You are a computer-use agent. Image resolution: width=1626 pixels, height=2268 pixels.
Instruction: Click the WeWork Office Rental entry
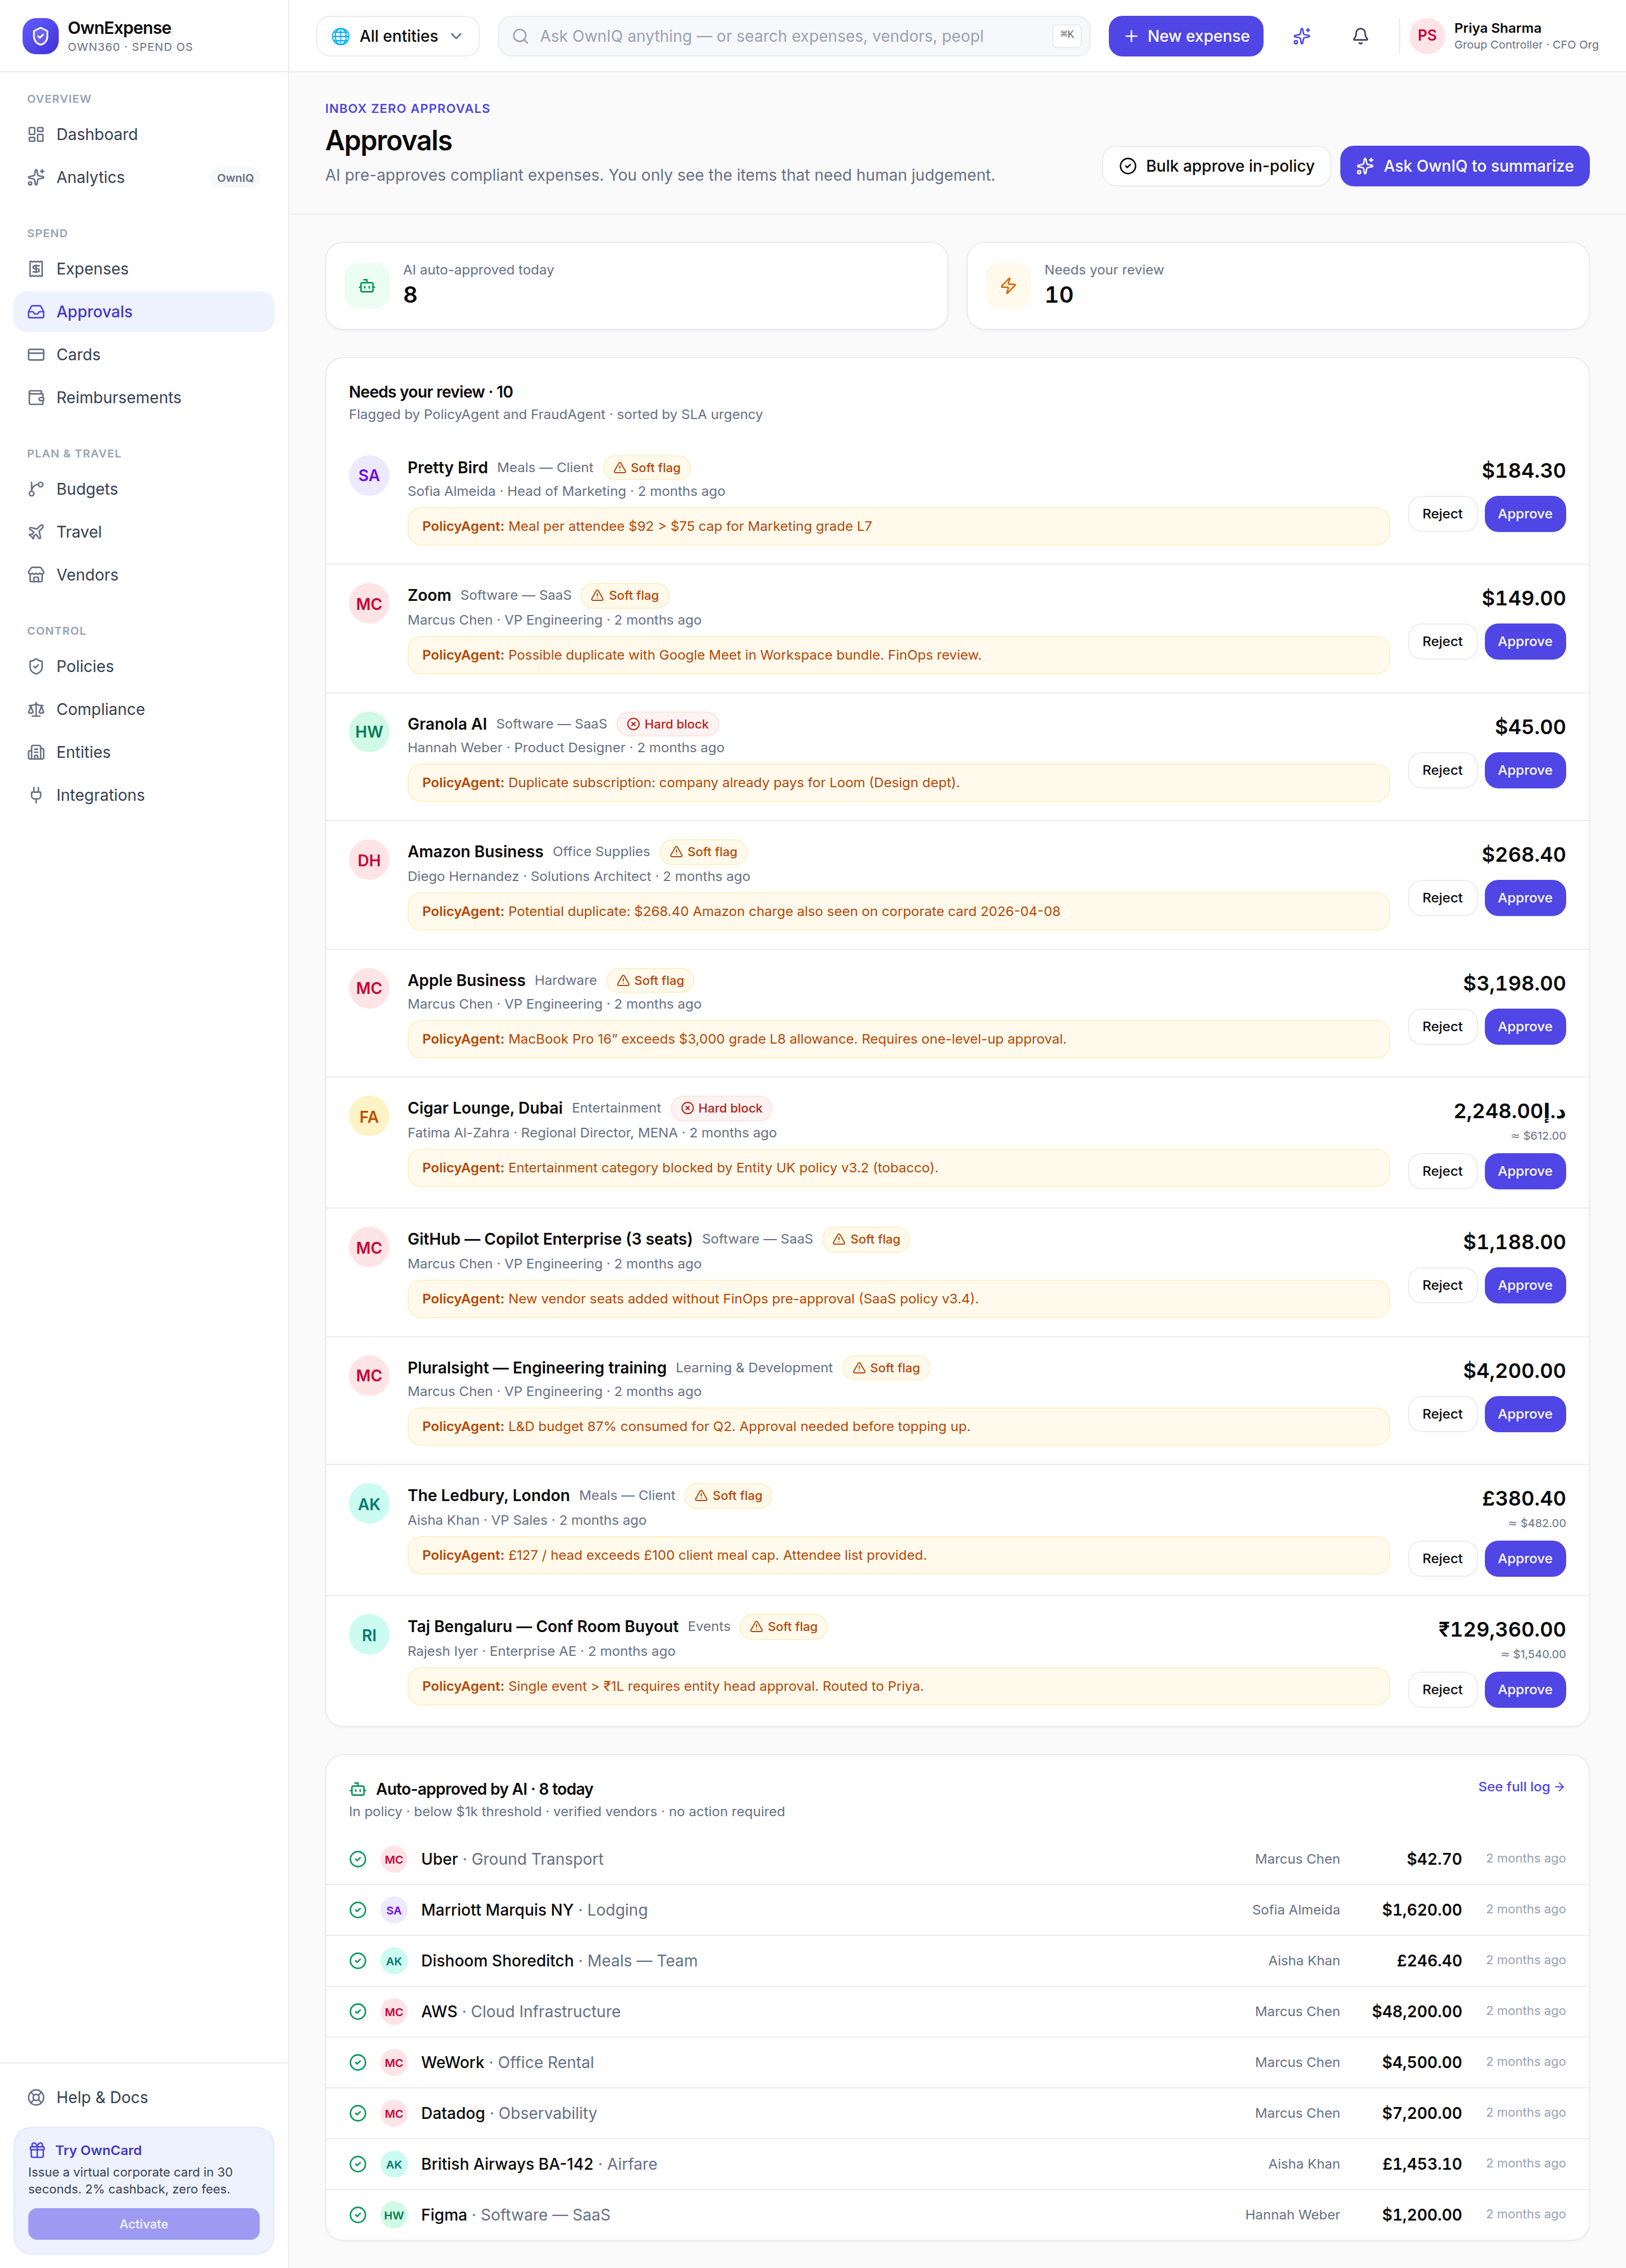click(507, 2062)
